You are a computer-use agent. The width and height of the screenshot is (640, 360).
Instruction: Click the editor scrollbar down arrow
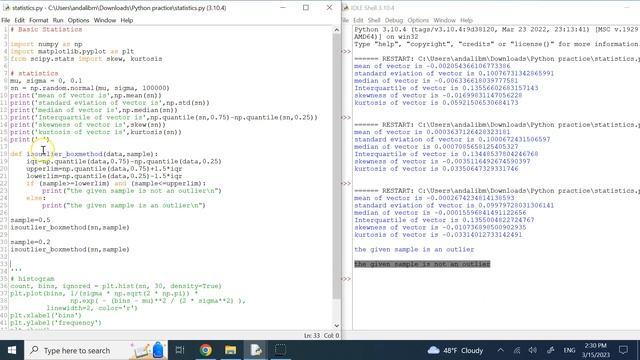click(337, 325)
